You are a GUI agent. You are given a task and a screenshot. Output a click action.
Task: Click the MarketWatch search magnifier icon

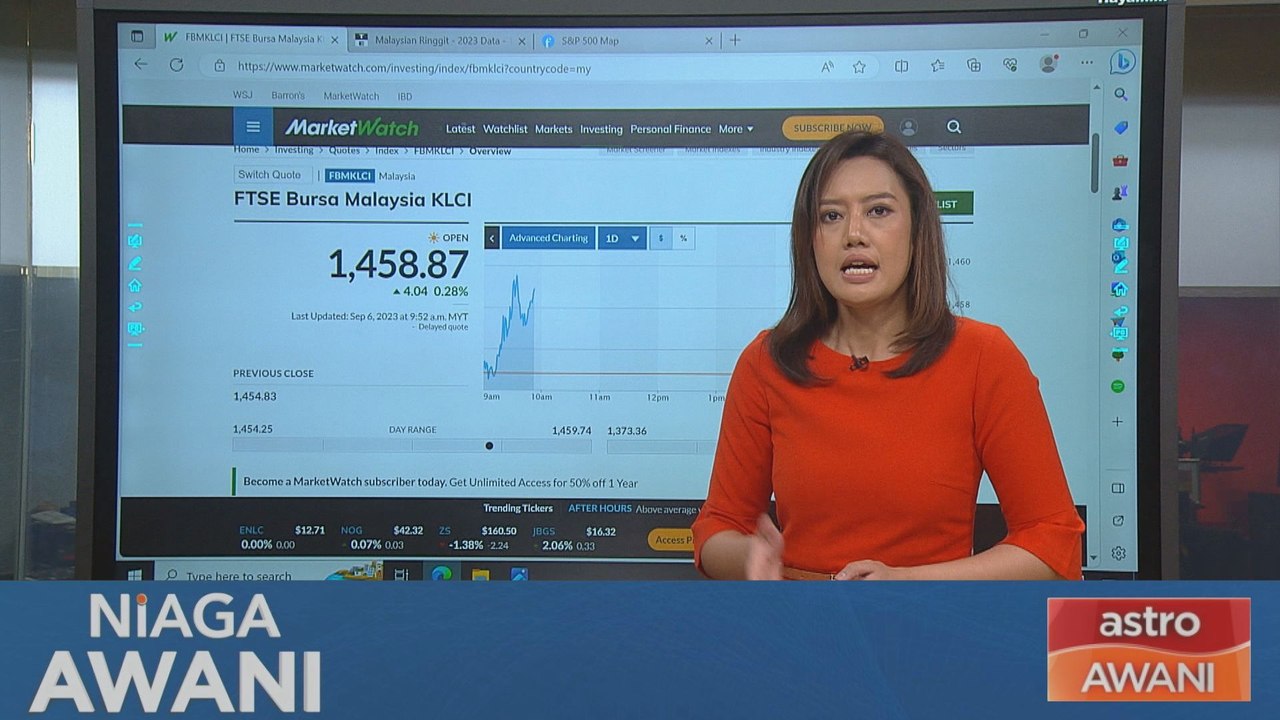pyautogui.click(x=954, y=127)
